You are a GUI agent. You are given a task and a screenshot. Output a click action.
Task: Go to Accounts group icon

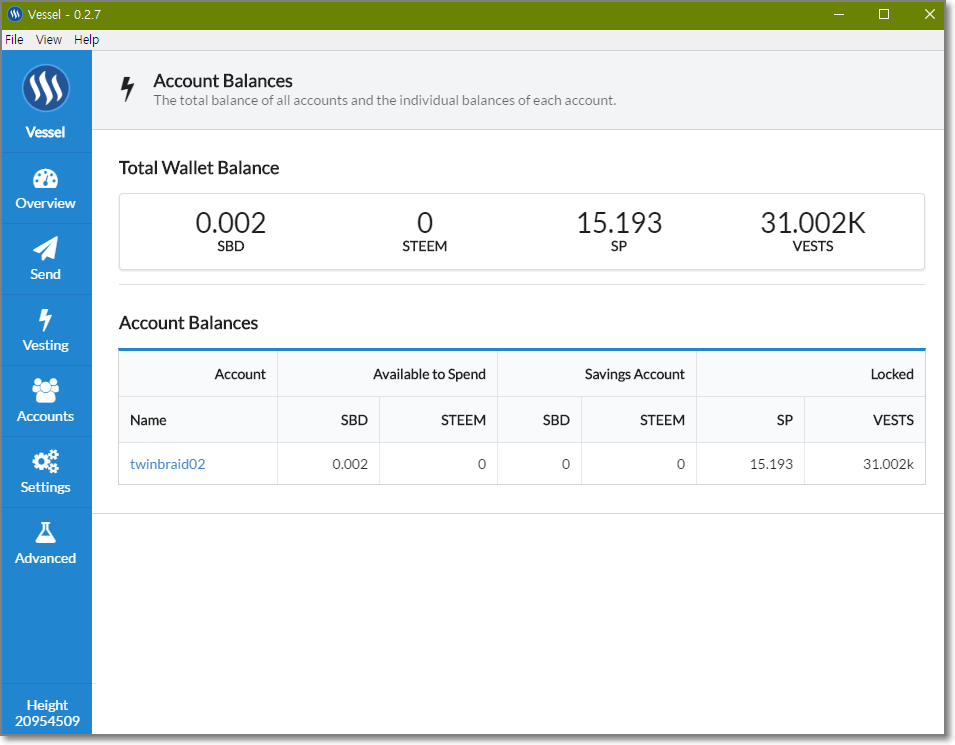46,390
